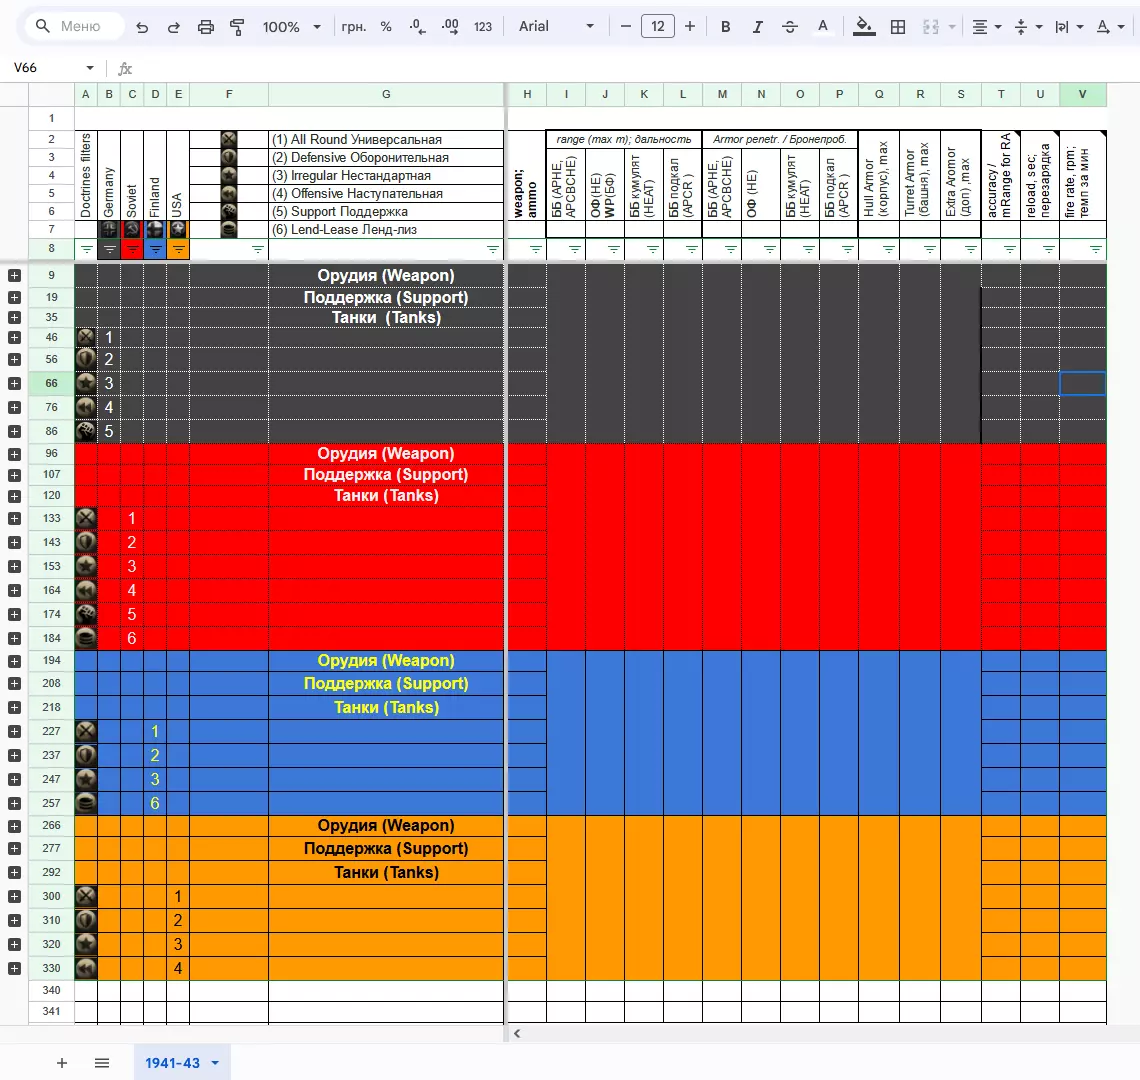Click the Germany flag icon in row 7
This screenshot has height=1080, width=1140.
[x=109, y=229]
